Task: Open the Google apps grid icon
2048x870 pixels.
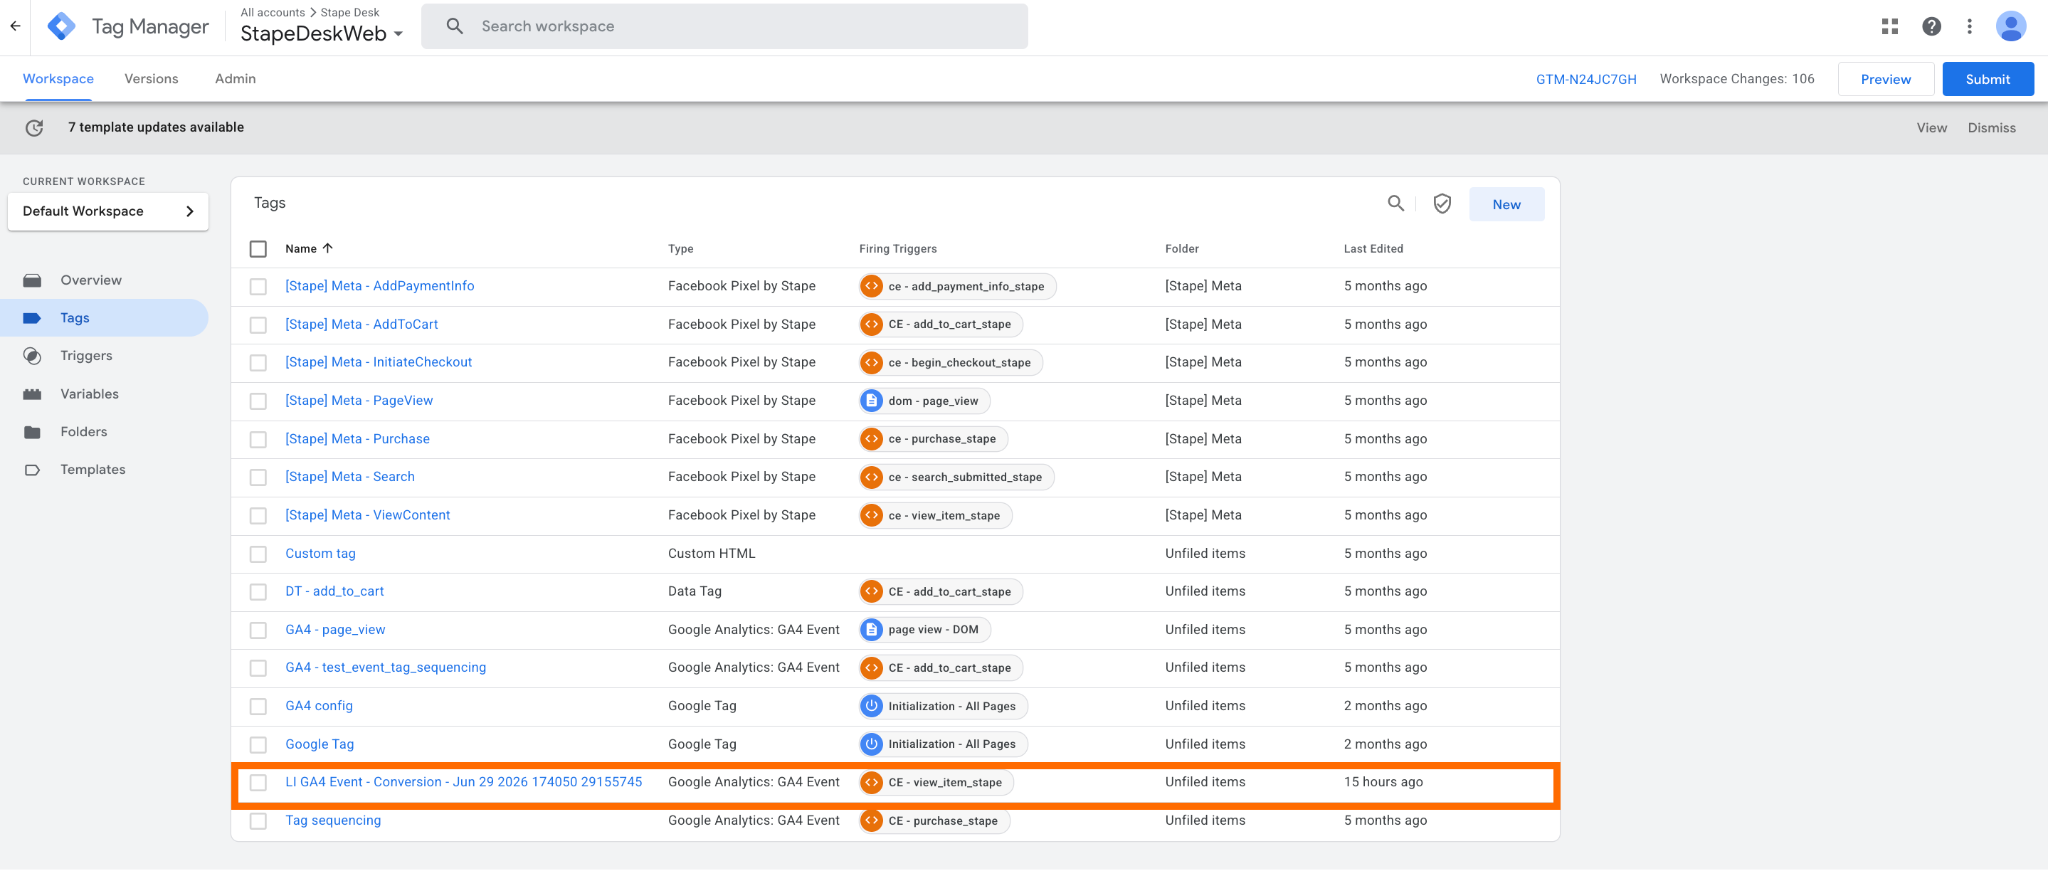Action: click(x=1889, y=26)
